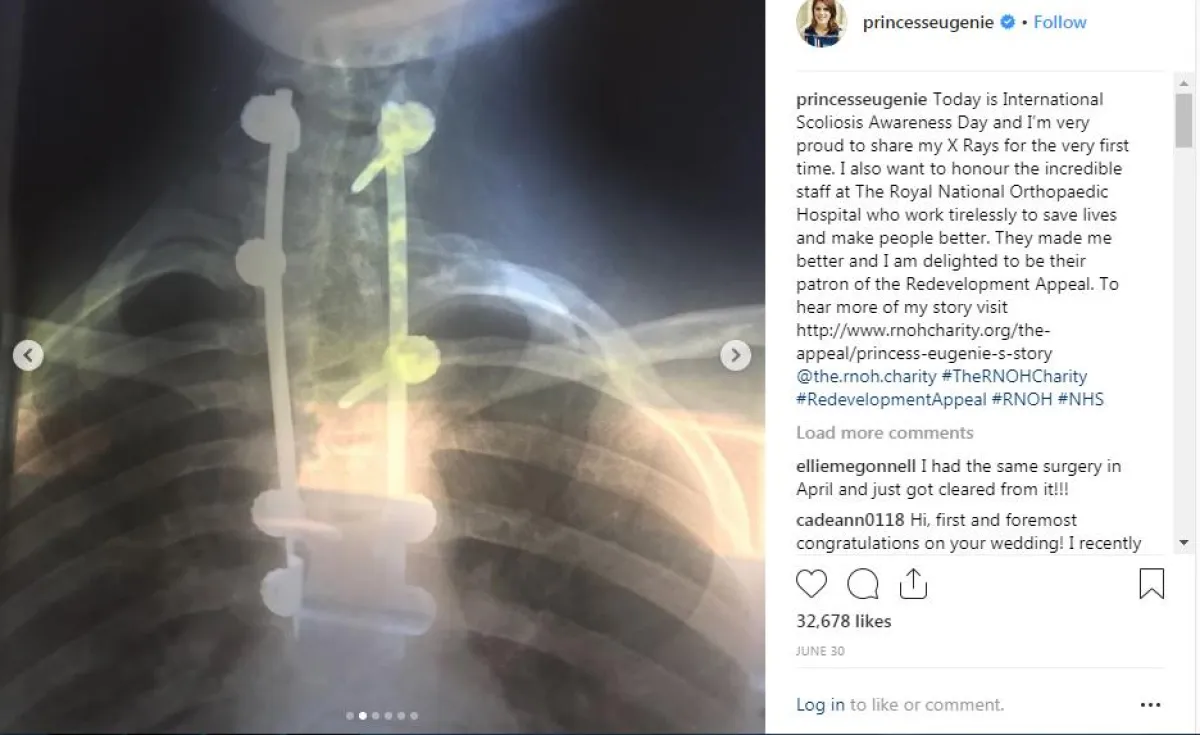Viewport: 1200px width, 735px height.
Task: Open the comment bubble icon
Action: (x=863, y=584)
